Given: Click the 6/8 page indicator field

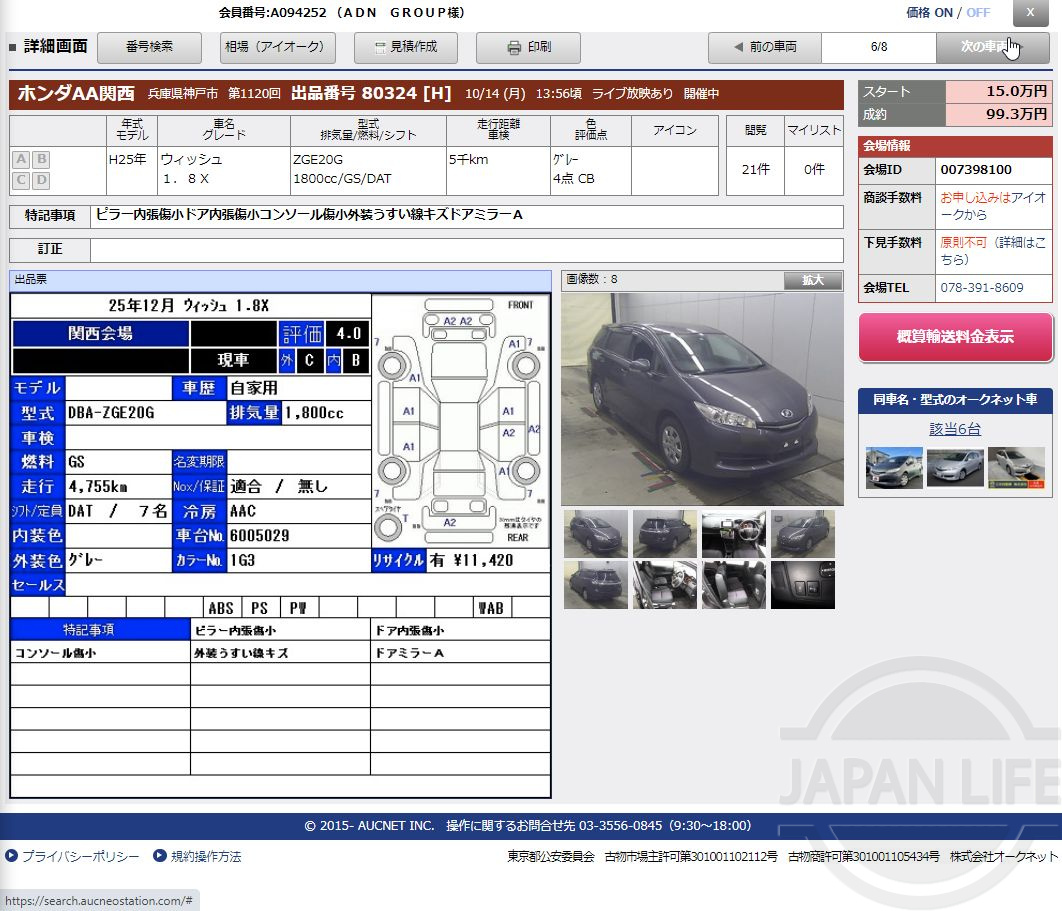Looking at the screenshot, I should coord(882,46).
